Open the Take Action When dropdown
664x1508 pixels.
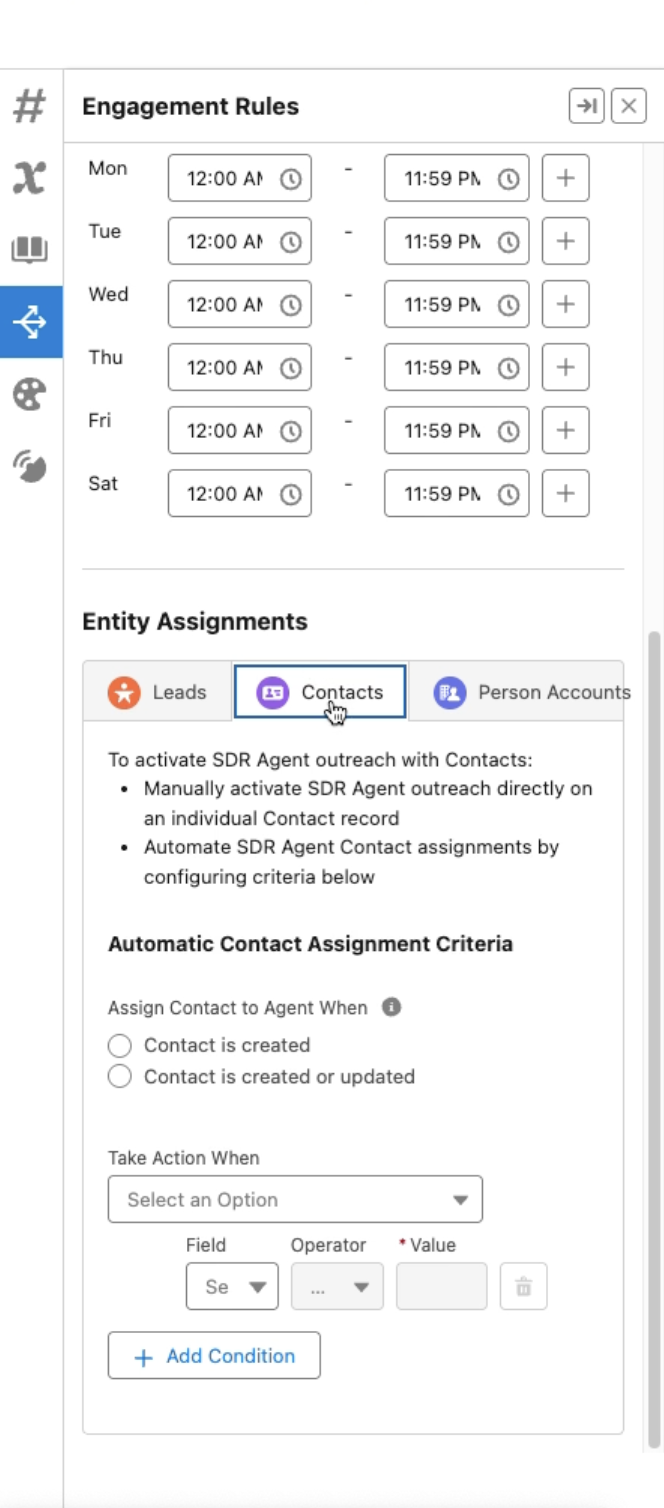pos(295,1199)
